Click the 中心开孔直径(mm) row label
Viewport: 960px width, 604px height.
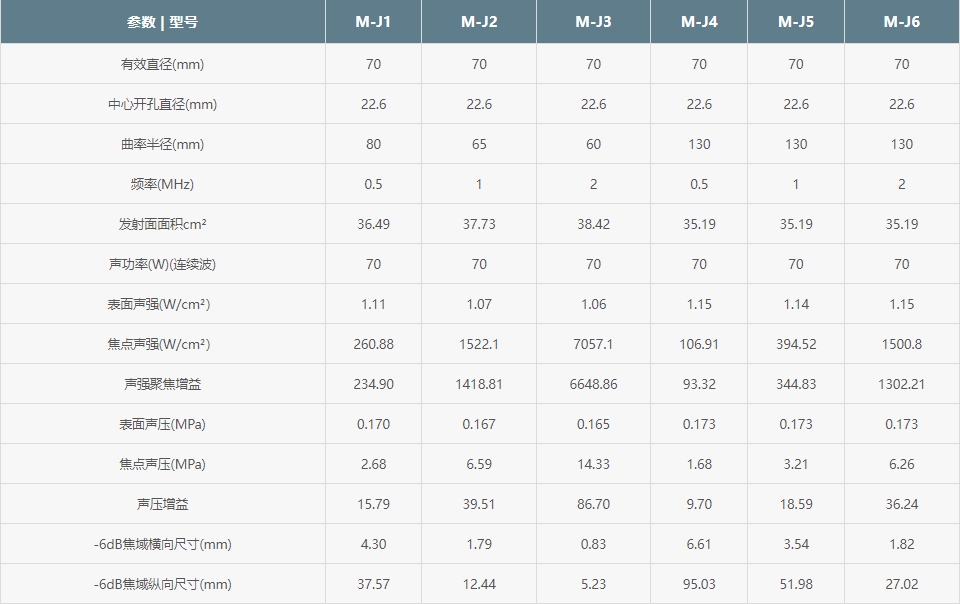pyautogui.click(x=162, y=104)
